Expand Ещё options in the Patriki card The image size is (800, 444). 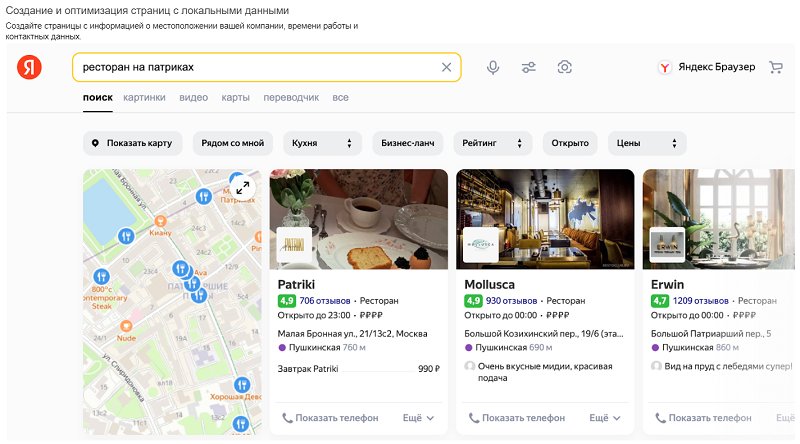(x=418, y=418)
